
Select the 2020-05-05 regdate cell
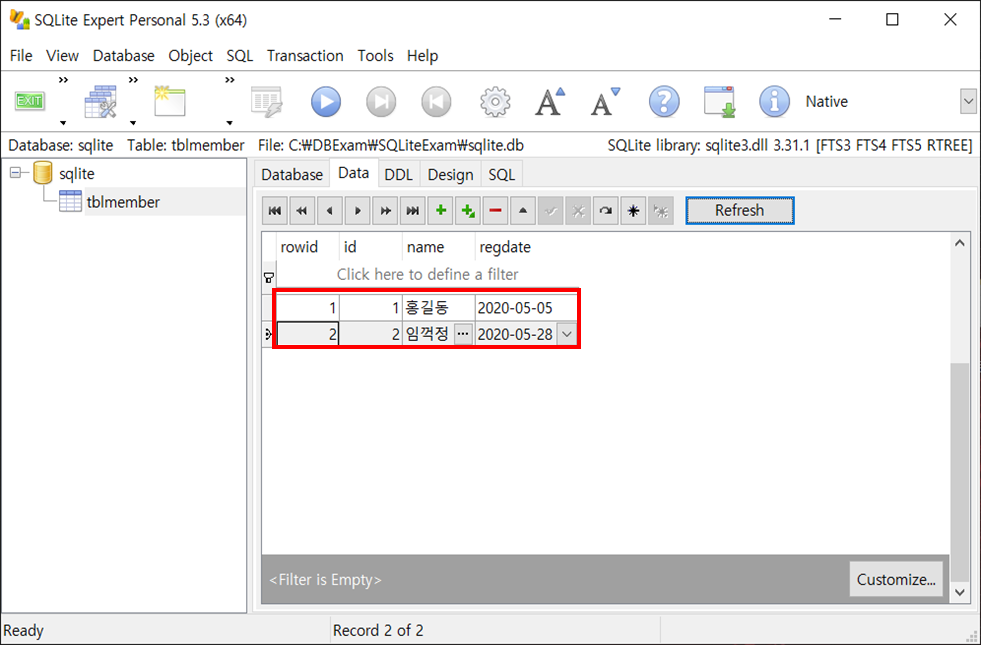click(527, 308)
